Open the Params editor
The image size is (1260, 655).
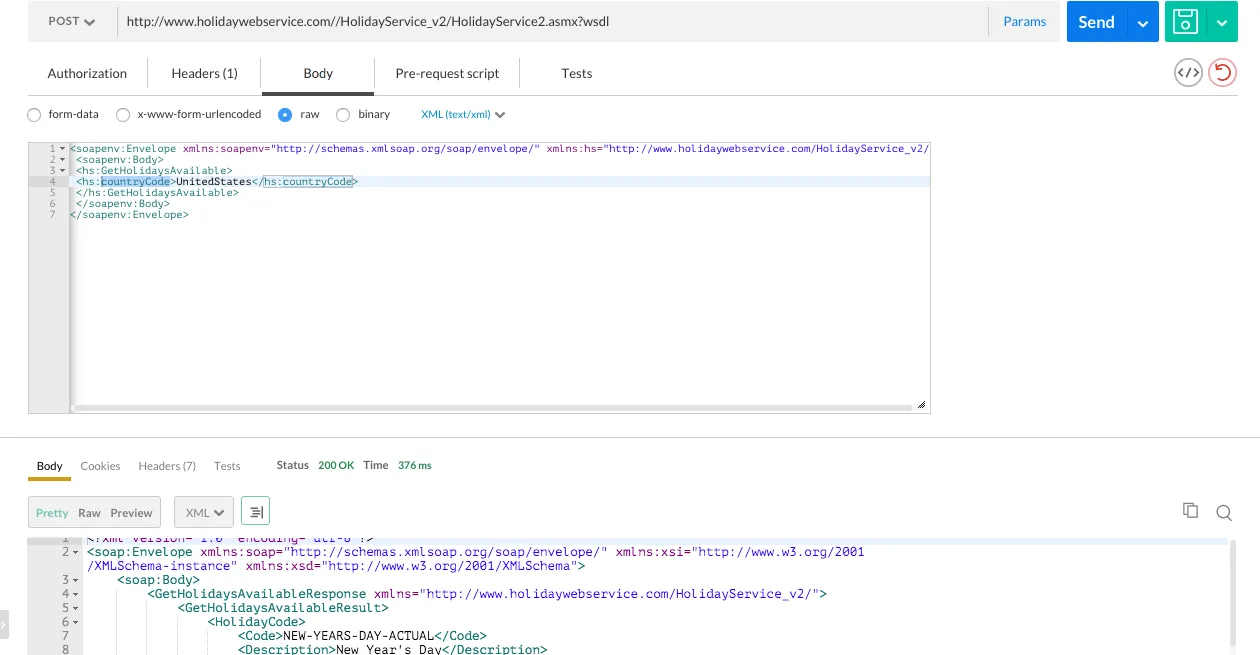pyautogui.click(x=1024, y=22)
